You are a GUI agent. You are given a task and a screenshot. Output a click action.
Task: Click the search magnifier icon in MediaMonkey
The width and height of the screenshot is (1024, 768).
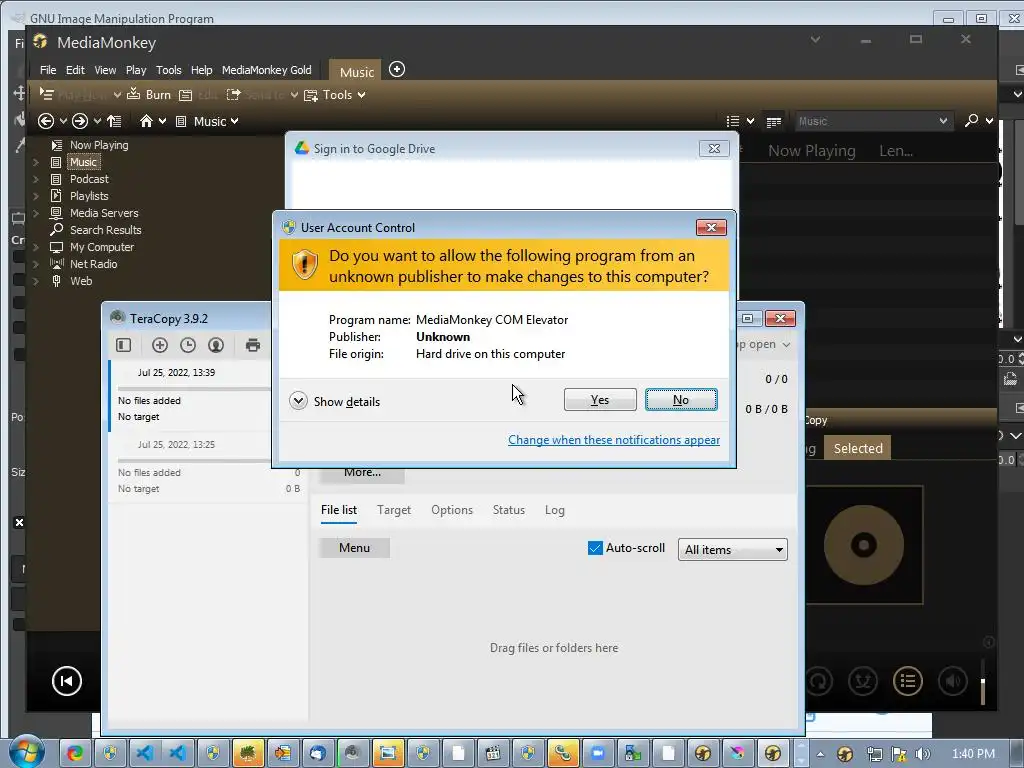coord(972,120)
